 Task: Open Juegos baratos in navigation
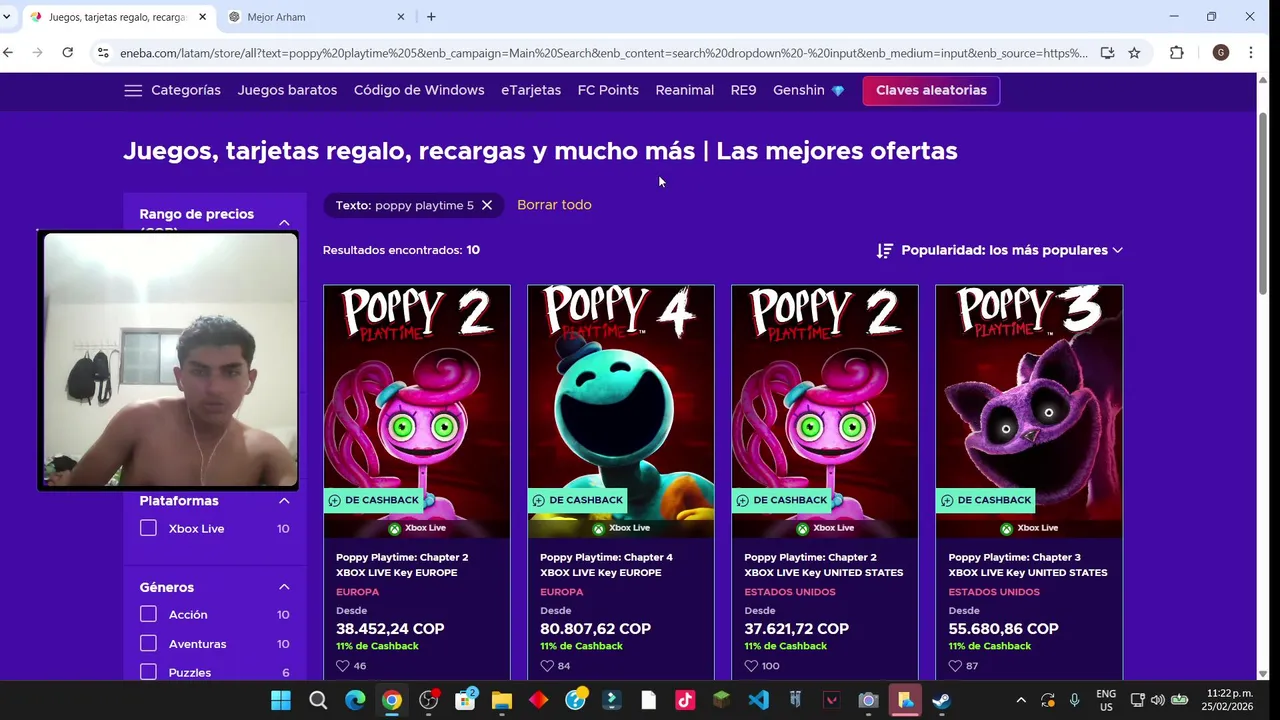(287, 90)
